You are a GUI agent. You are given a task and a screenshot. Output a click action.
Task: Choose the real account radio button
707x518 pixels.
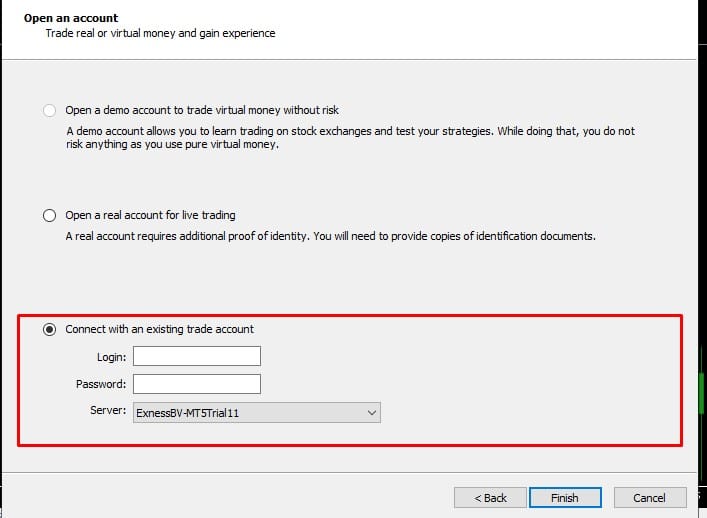50,216
